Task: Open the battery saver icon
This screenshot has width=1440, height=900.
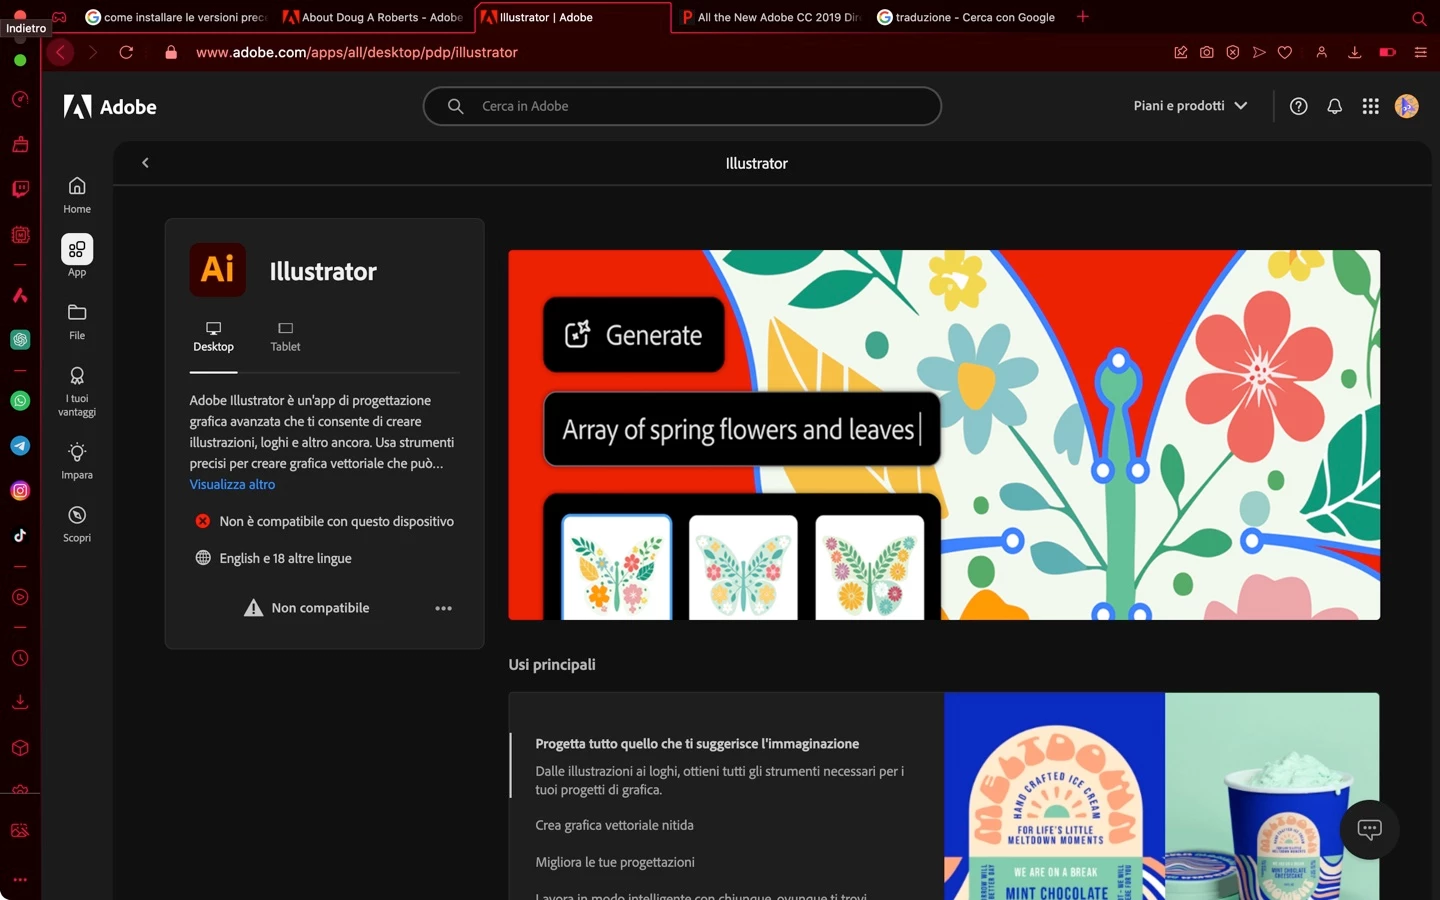Action: [x=1387, y=52]
